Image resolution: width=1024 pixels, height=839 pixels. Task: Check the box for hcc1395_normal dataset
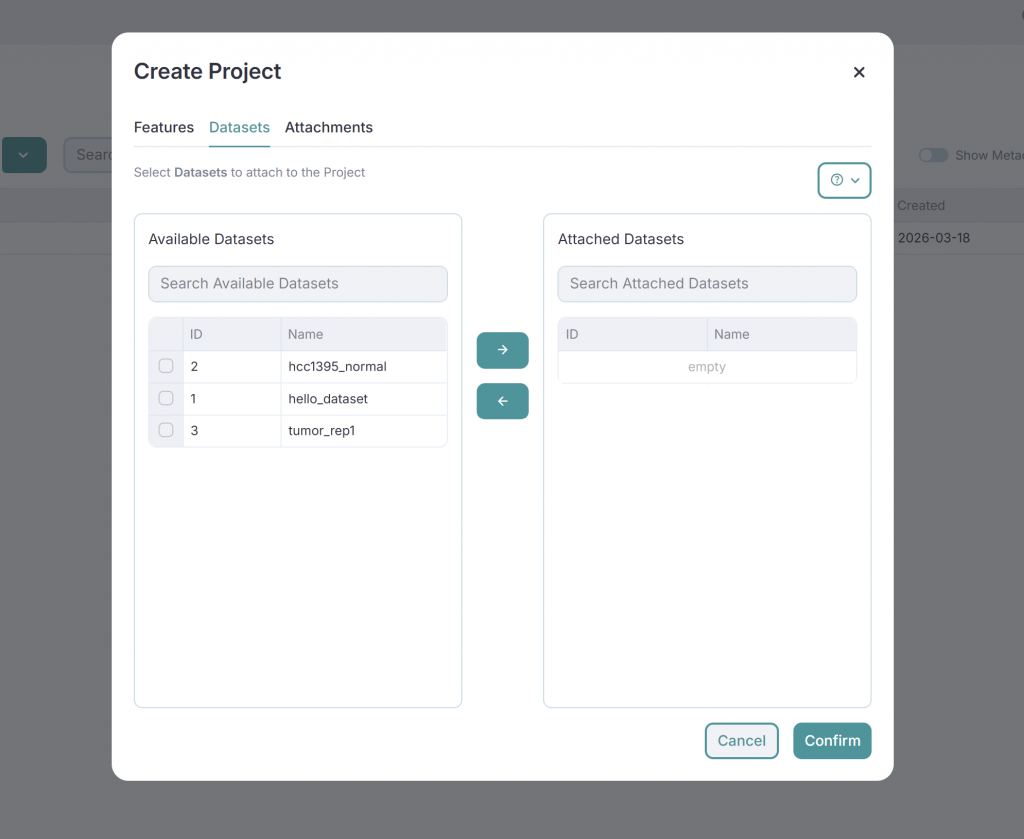[166, 366]
